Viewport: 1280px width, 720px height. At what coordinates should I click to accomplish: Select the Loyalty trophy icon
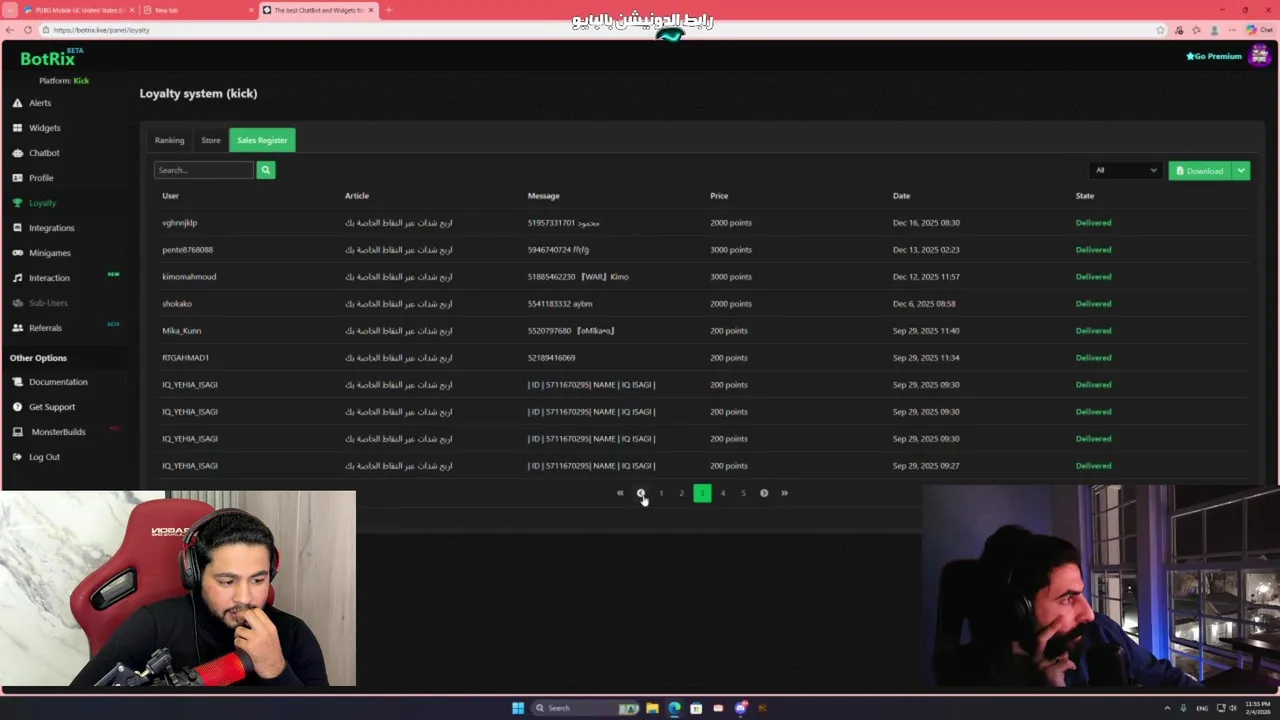pos(17,203)
